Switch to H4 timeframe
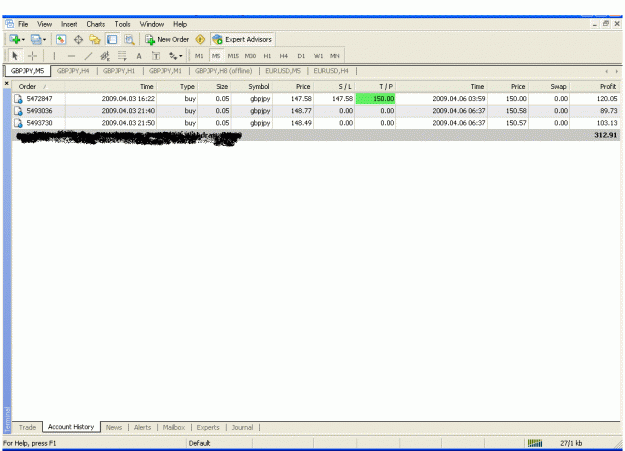625x451 pixels. point(284,56)
